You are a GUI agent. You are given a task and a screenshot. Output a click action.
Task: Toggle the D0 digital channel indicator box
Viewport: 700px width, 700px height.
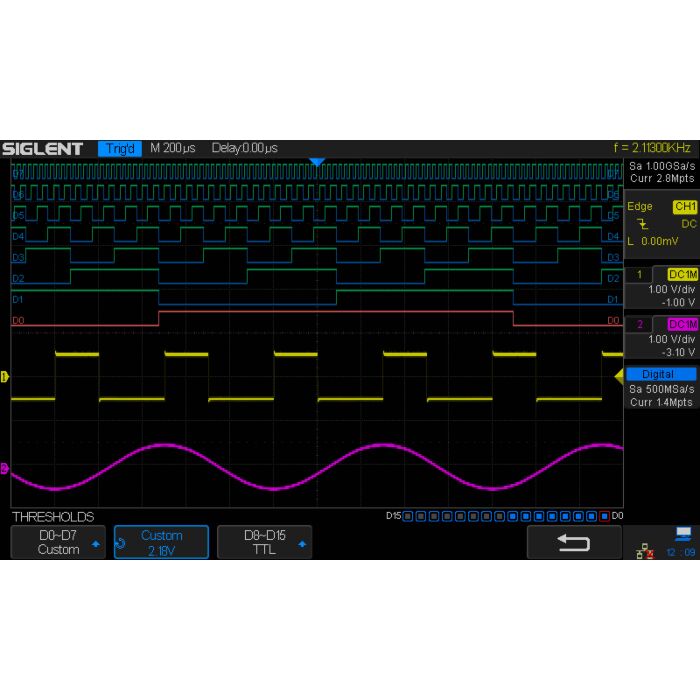(x=604, y=516)
